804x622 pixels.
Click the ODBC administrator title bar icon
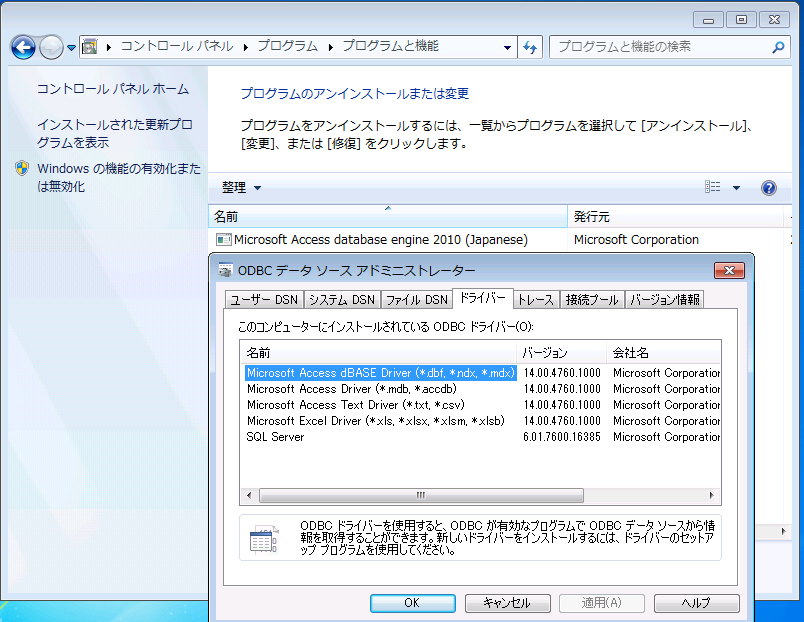pyautogui.click(x=225, y=270)
